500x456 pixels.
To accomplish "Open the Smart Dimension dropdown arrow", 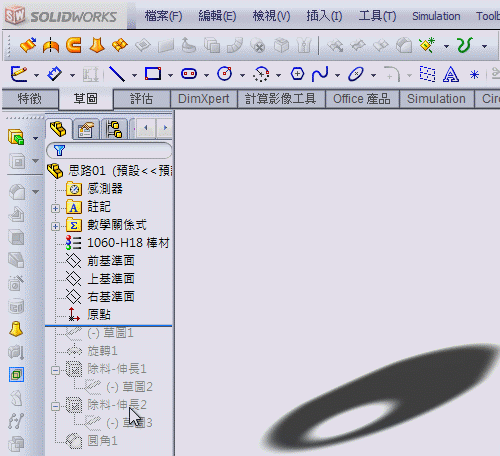I will [72, 75].
